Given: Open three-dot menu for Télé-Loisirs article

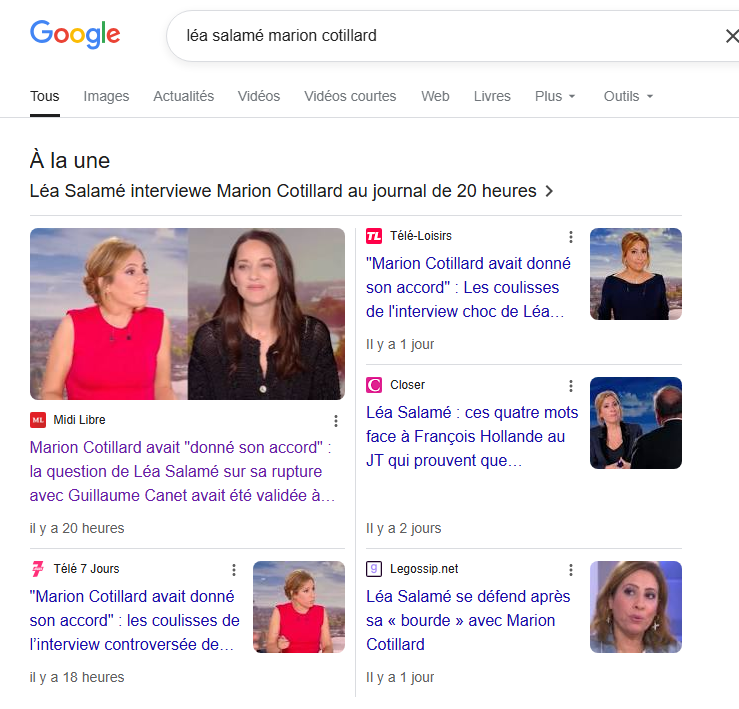Looking at the screenshot, I should 571,237.
